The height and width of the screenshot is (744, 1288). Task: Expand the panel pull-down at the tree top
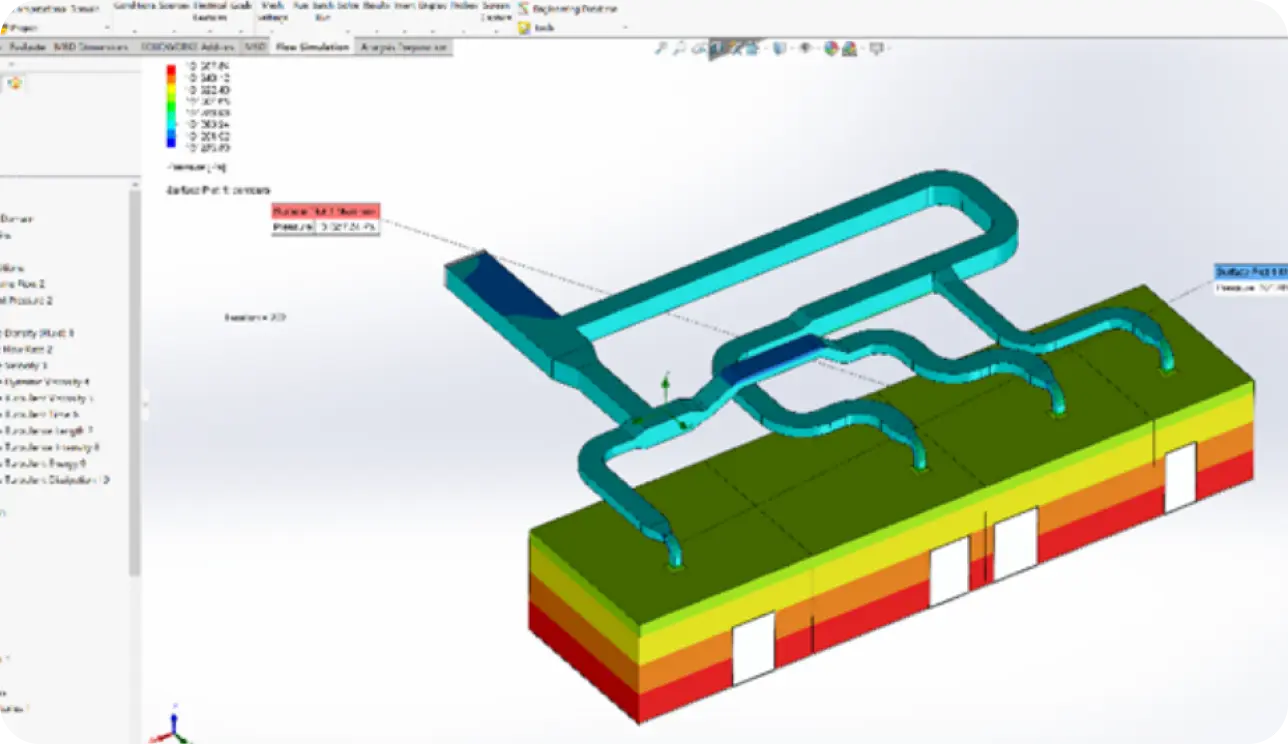click(135, 183)
